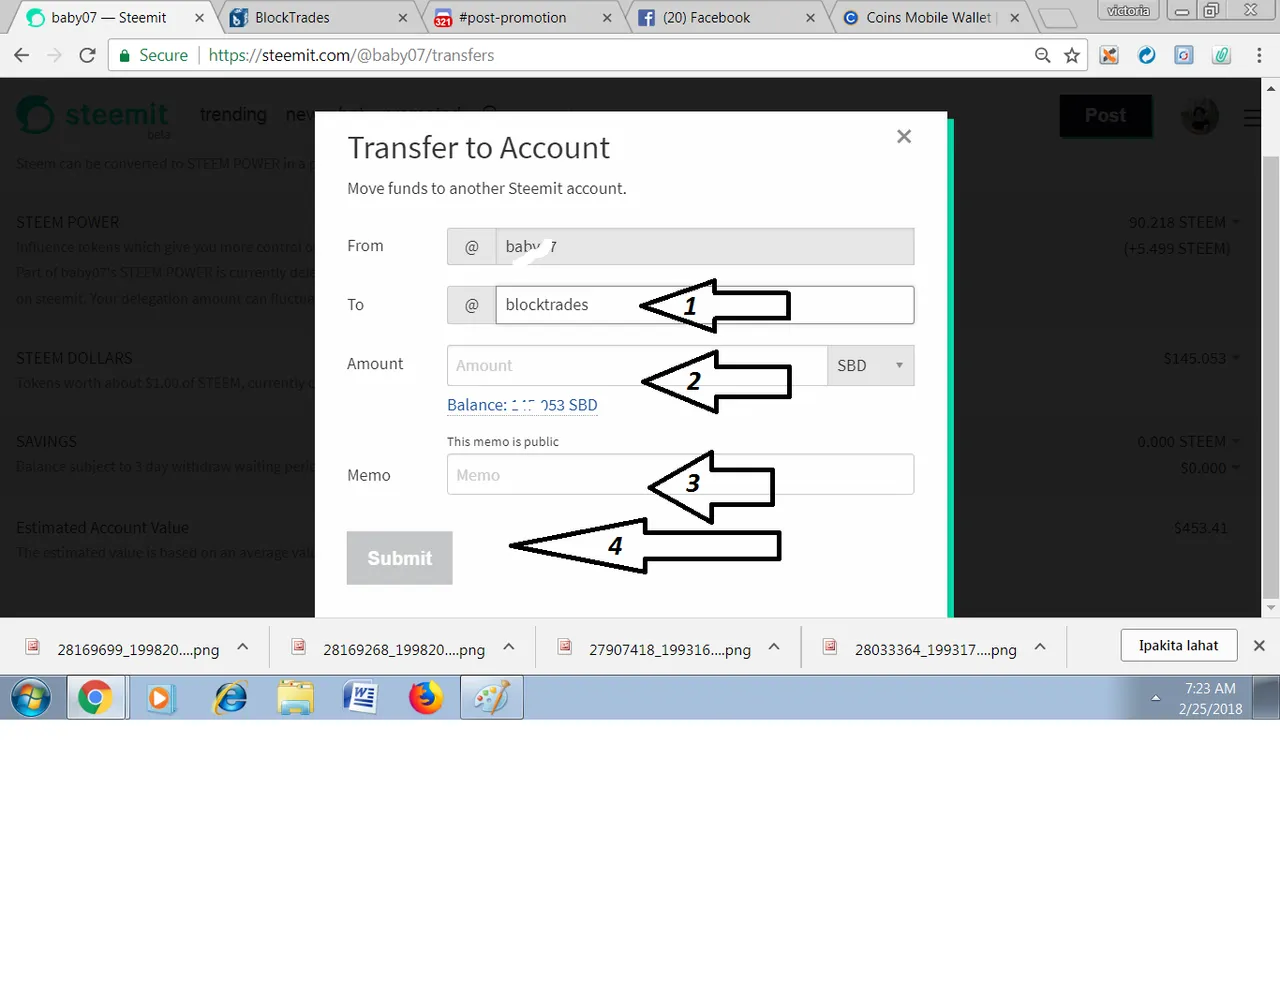Viewport: 1280px width, 997px height.
Task: Click the Ipakita lahat button
Action: pos(1178,646)
